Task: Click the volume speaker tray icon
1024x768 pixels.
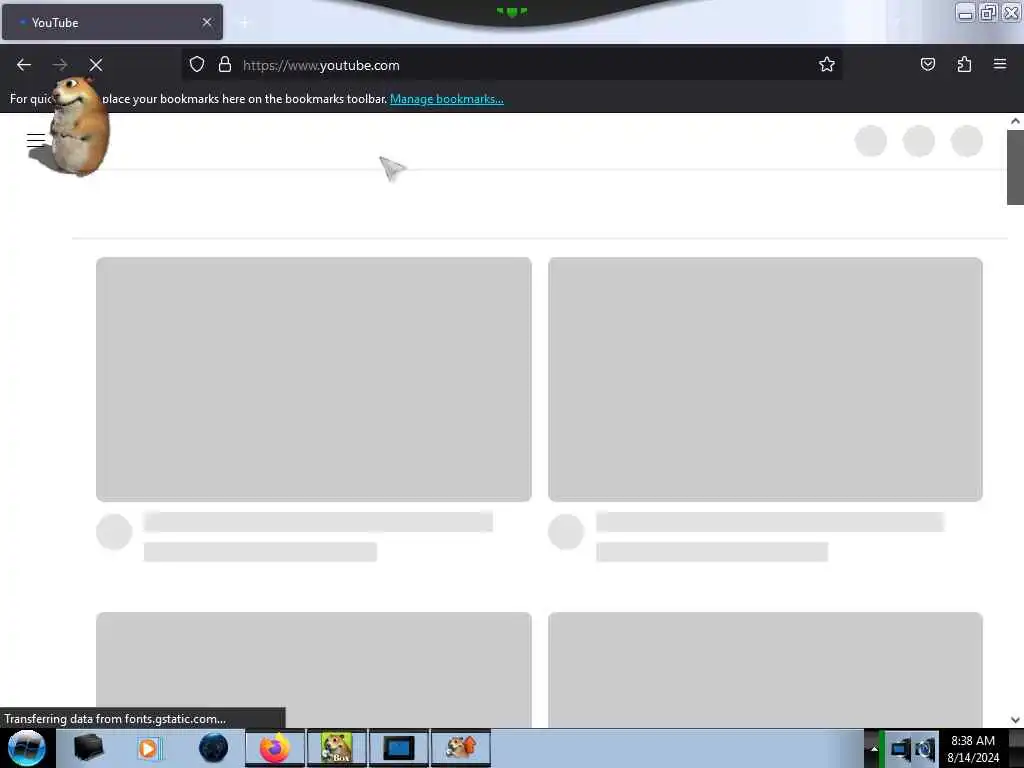Action: tap(925, 749)
